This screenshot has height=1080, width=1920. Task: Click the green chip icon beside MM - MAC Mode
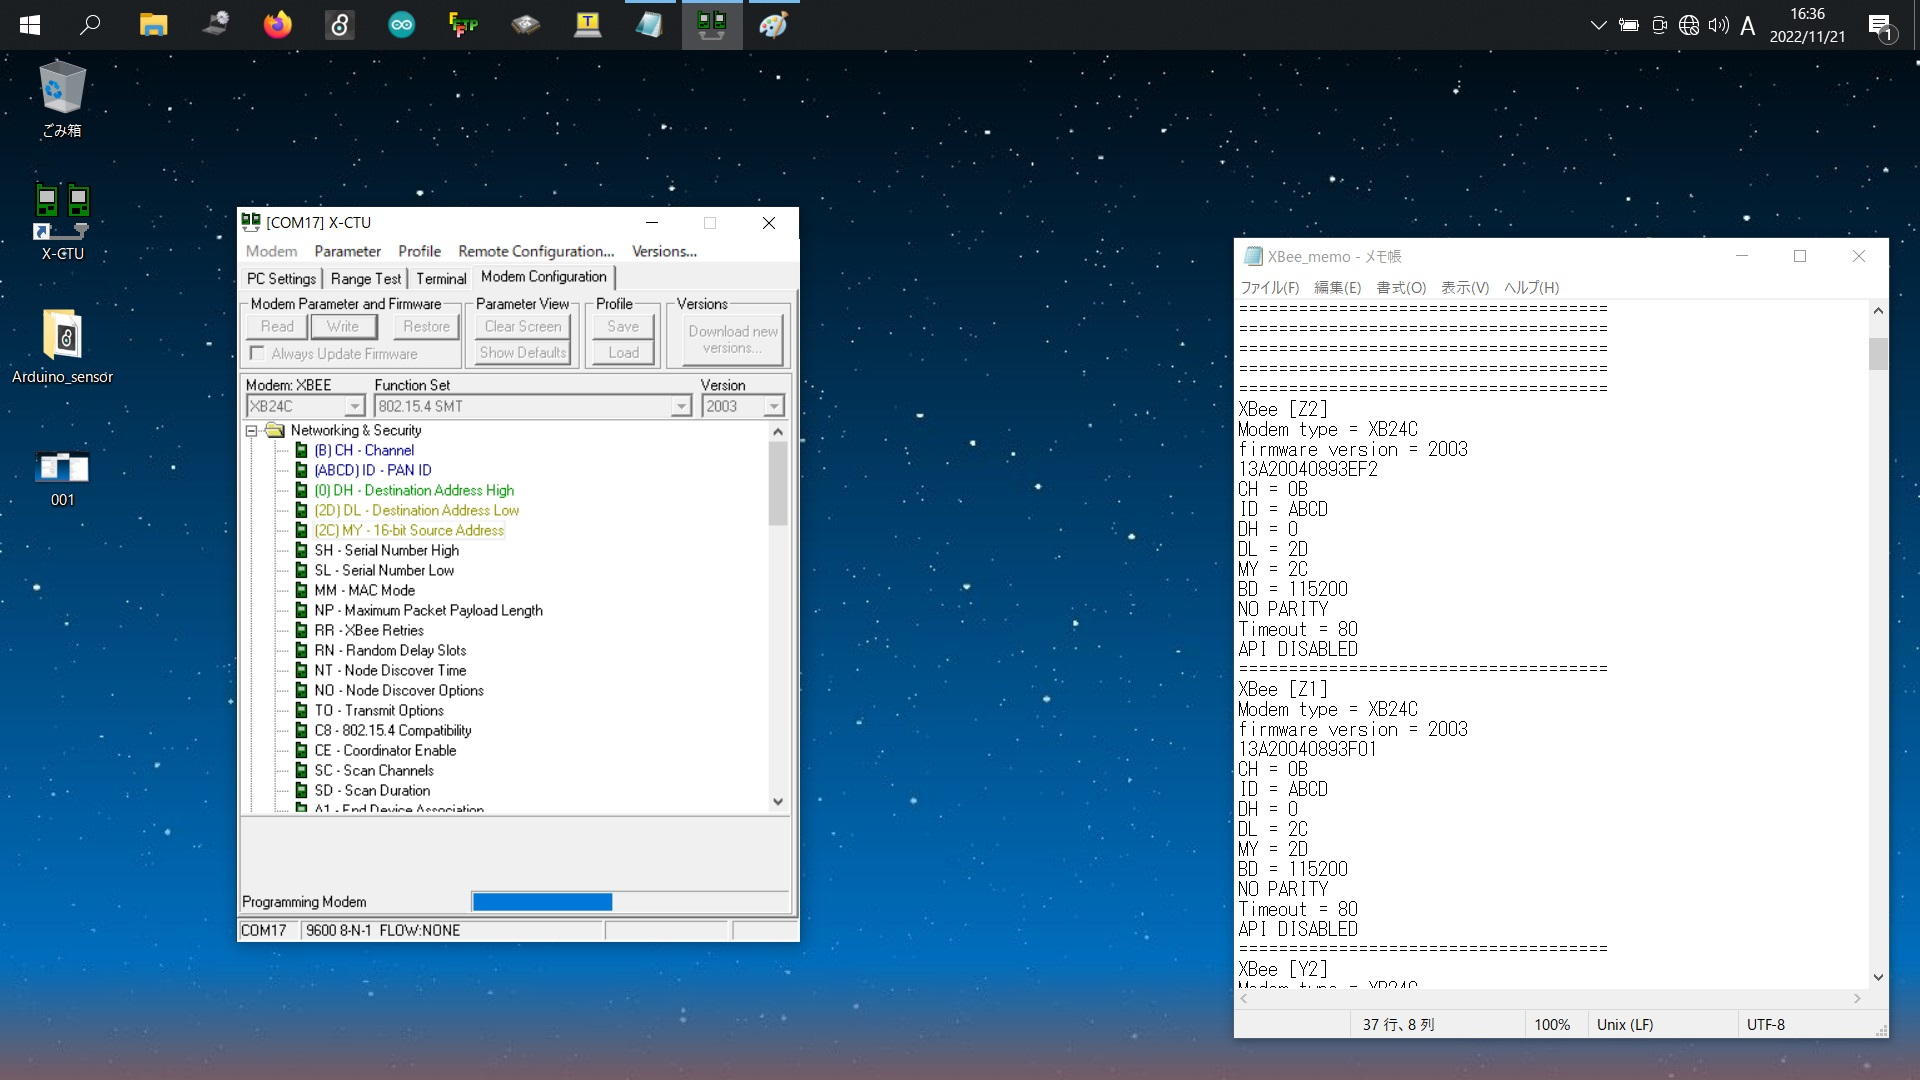pos(301,591)
